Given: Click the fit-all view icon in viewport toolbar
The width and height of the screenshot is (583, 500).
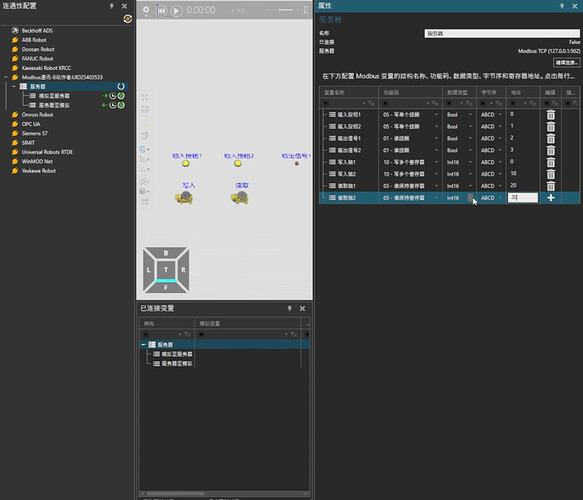Looking at the screenshot, I should tap(145, 97).
